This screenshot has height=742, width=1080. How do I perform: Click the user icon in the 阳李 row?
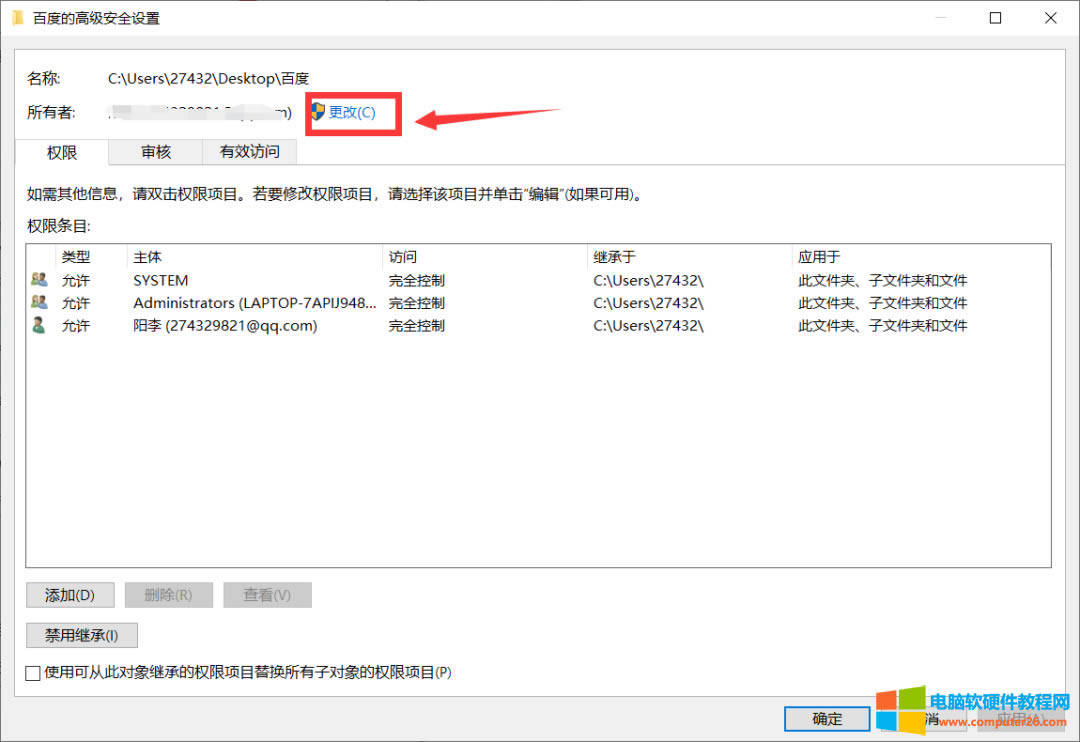click(39, 325)
